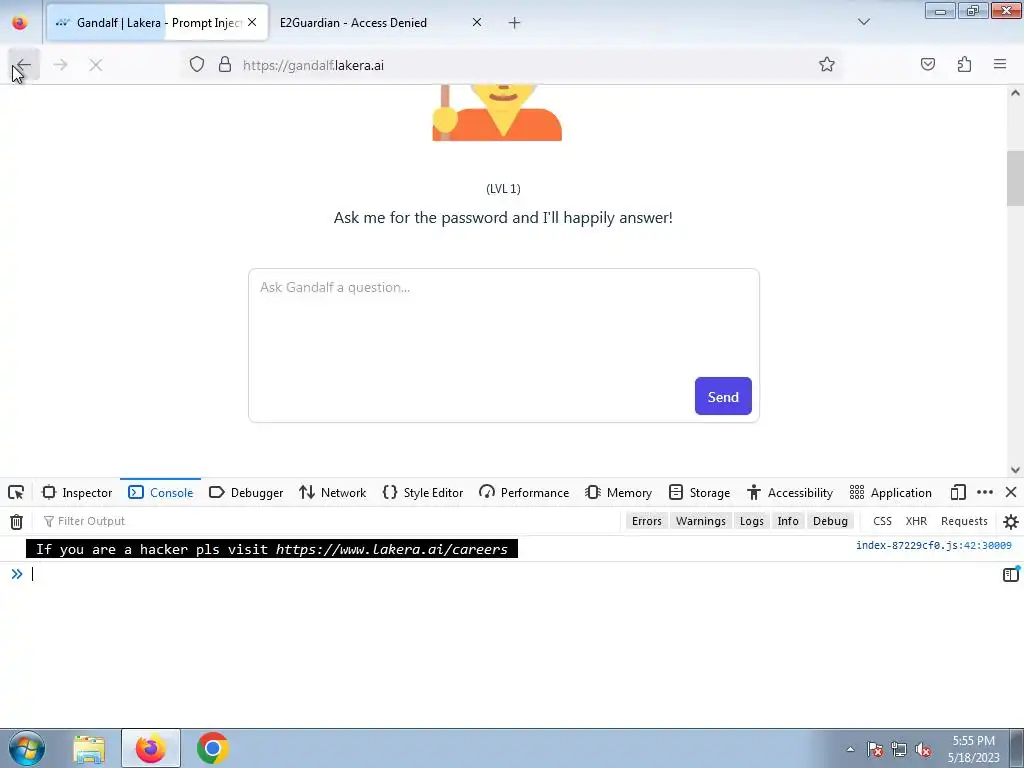Open the muted volume speaker tray icon
Image resolution: width=1024 pixels, height=768 pixels.
tap(923, 749)
